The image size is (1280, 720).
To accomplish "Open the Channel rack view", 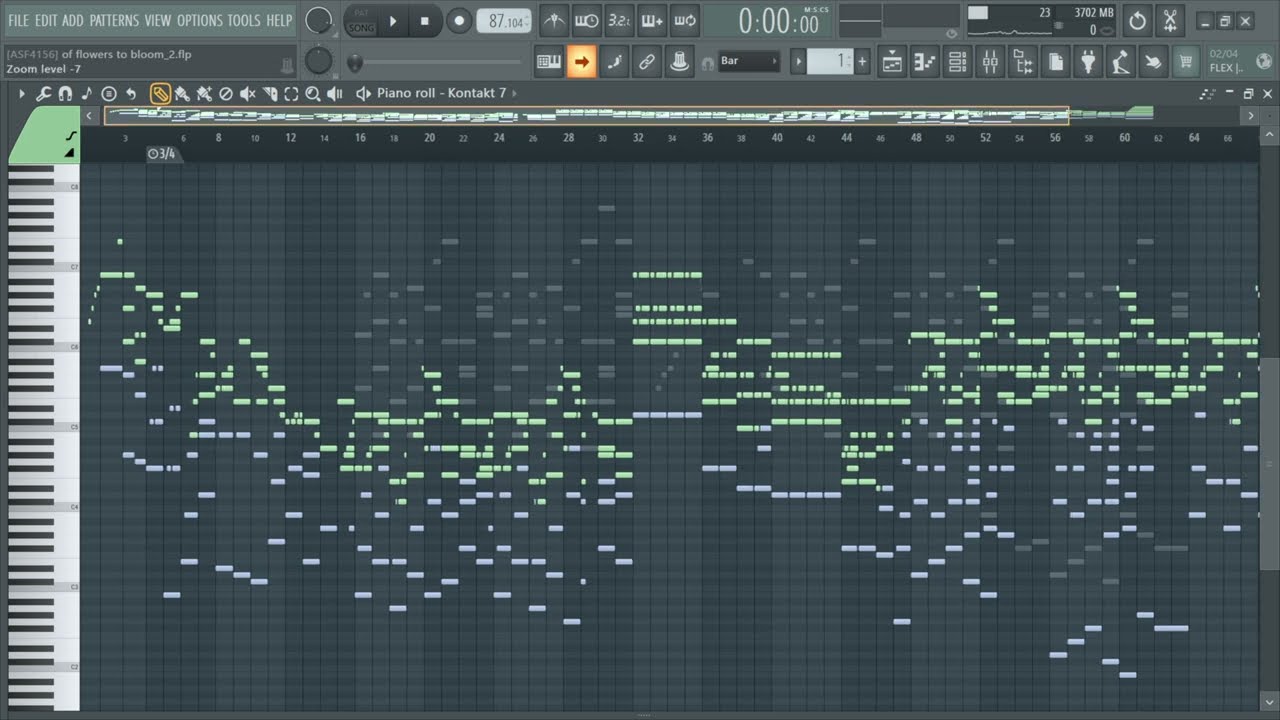I will click(958, 62).
